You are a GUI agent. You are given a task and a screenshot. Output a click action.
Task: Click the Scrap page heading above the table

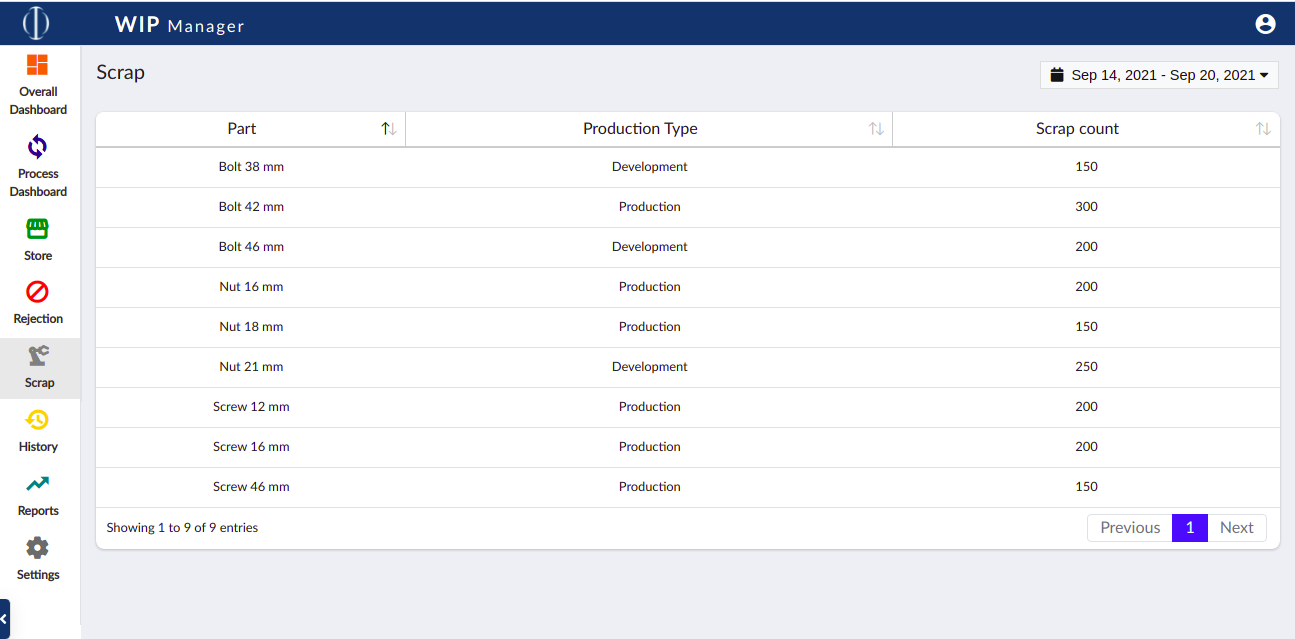click(x=120, y=73)
